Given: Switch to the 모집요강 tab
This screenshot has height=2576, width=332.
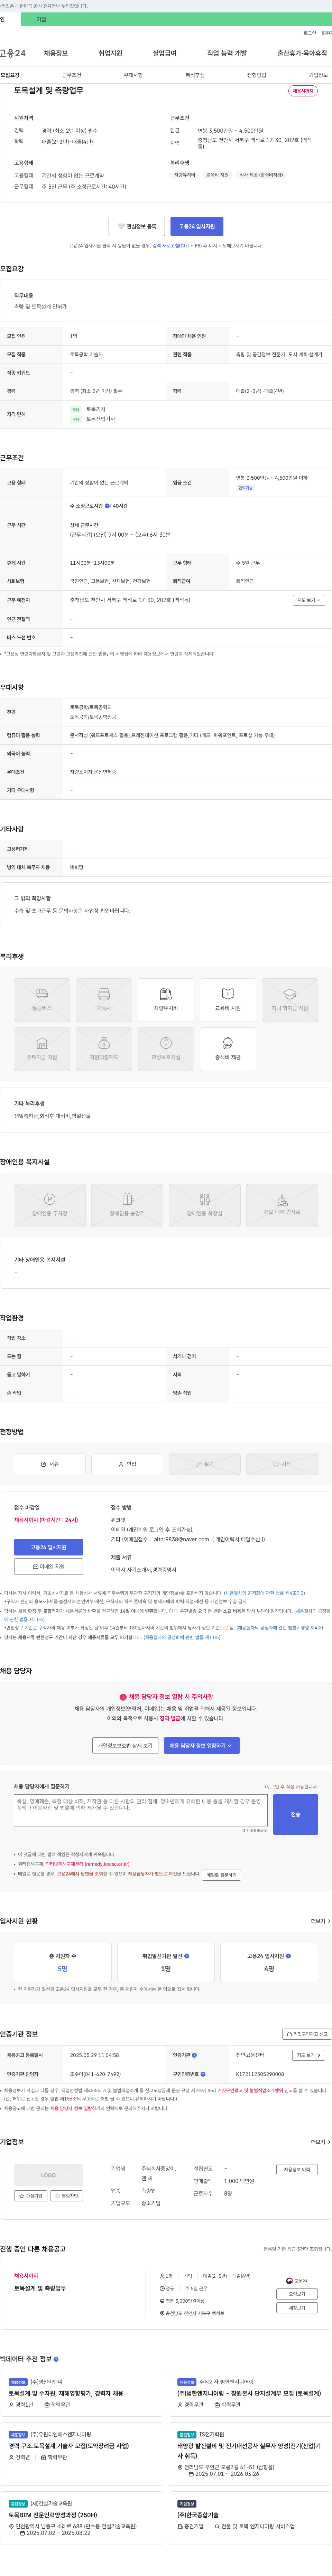Looking at the screenshot, I should [10, 75].
